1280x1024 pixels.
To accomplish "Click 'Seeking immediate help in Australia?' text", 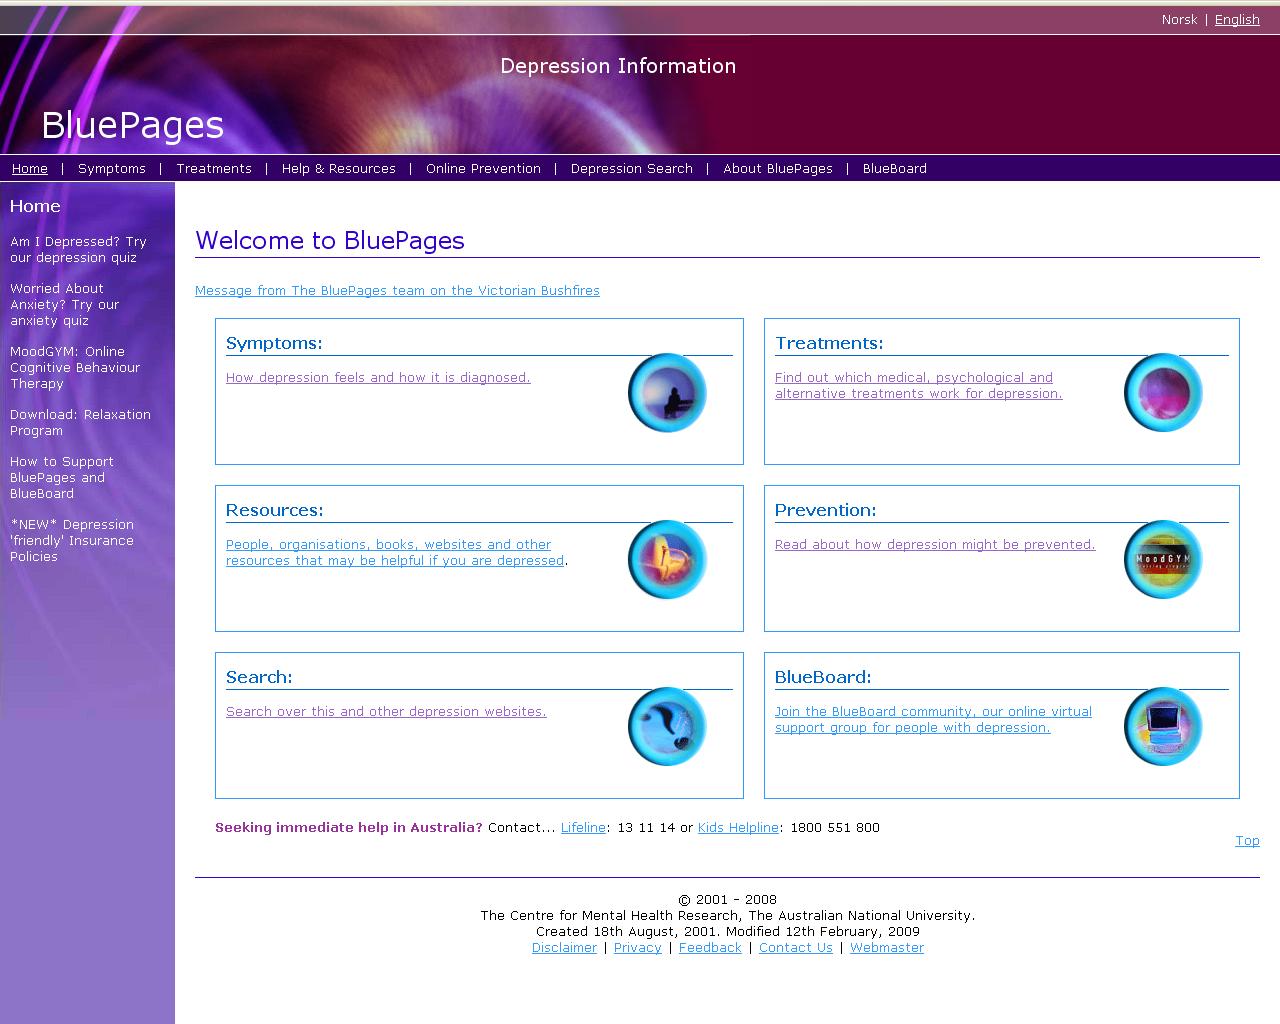I will click(349, 828).
